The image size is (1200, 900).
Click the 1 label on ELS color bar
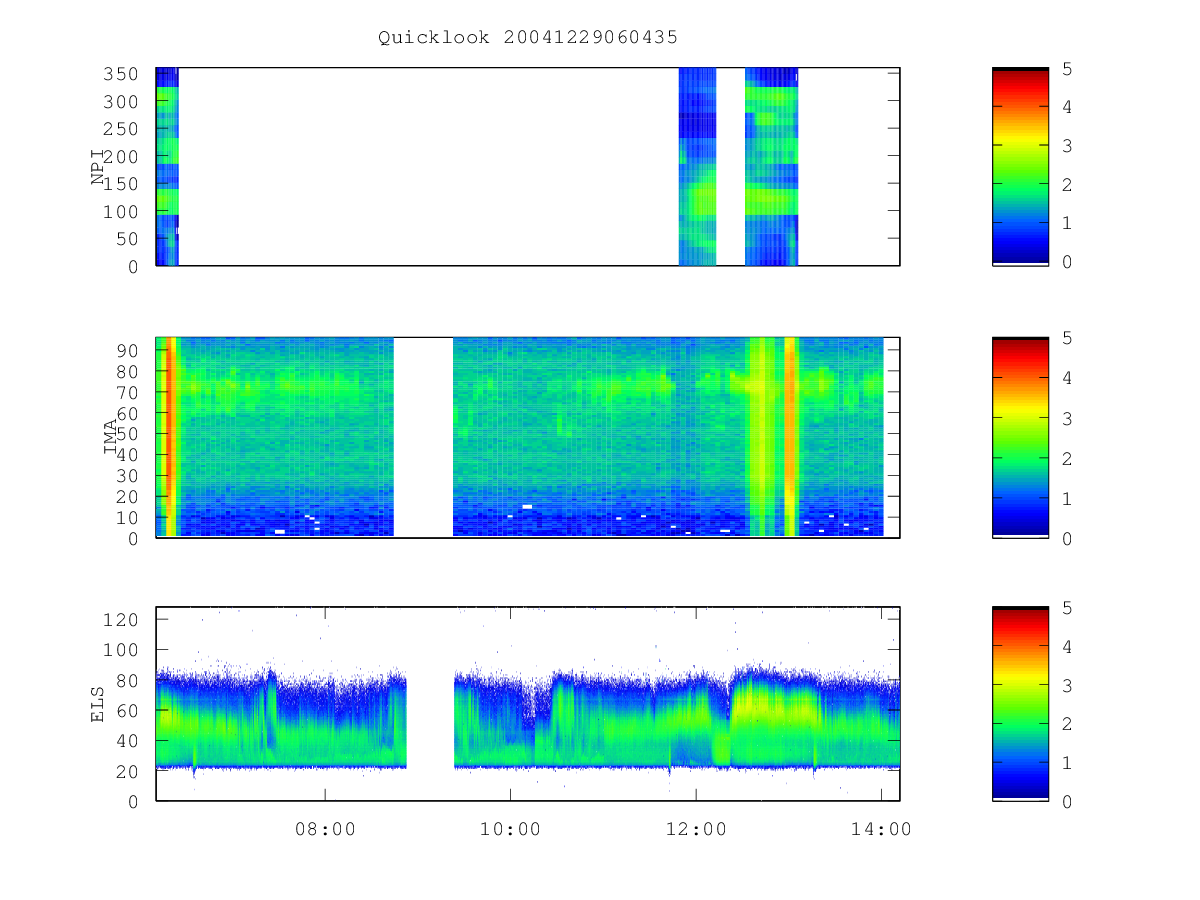point(1065,763)
